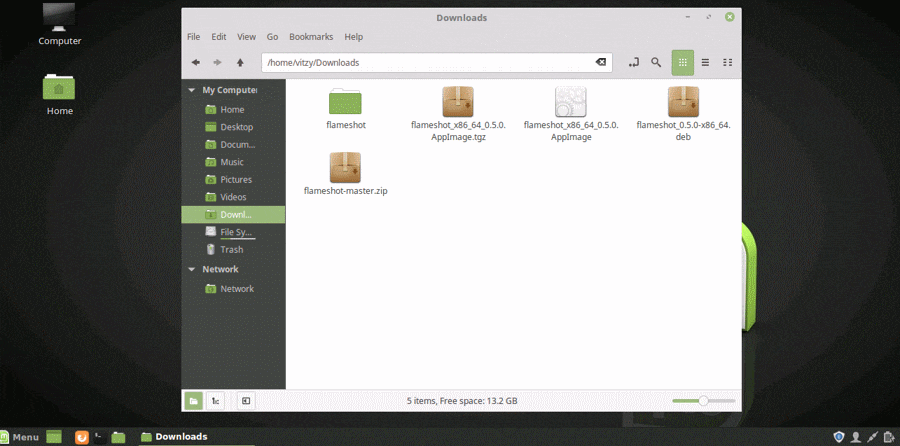Open the Edit menu
This screenshot has height=446, width=900.
219,37
